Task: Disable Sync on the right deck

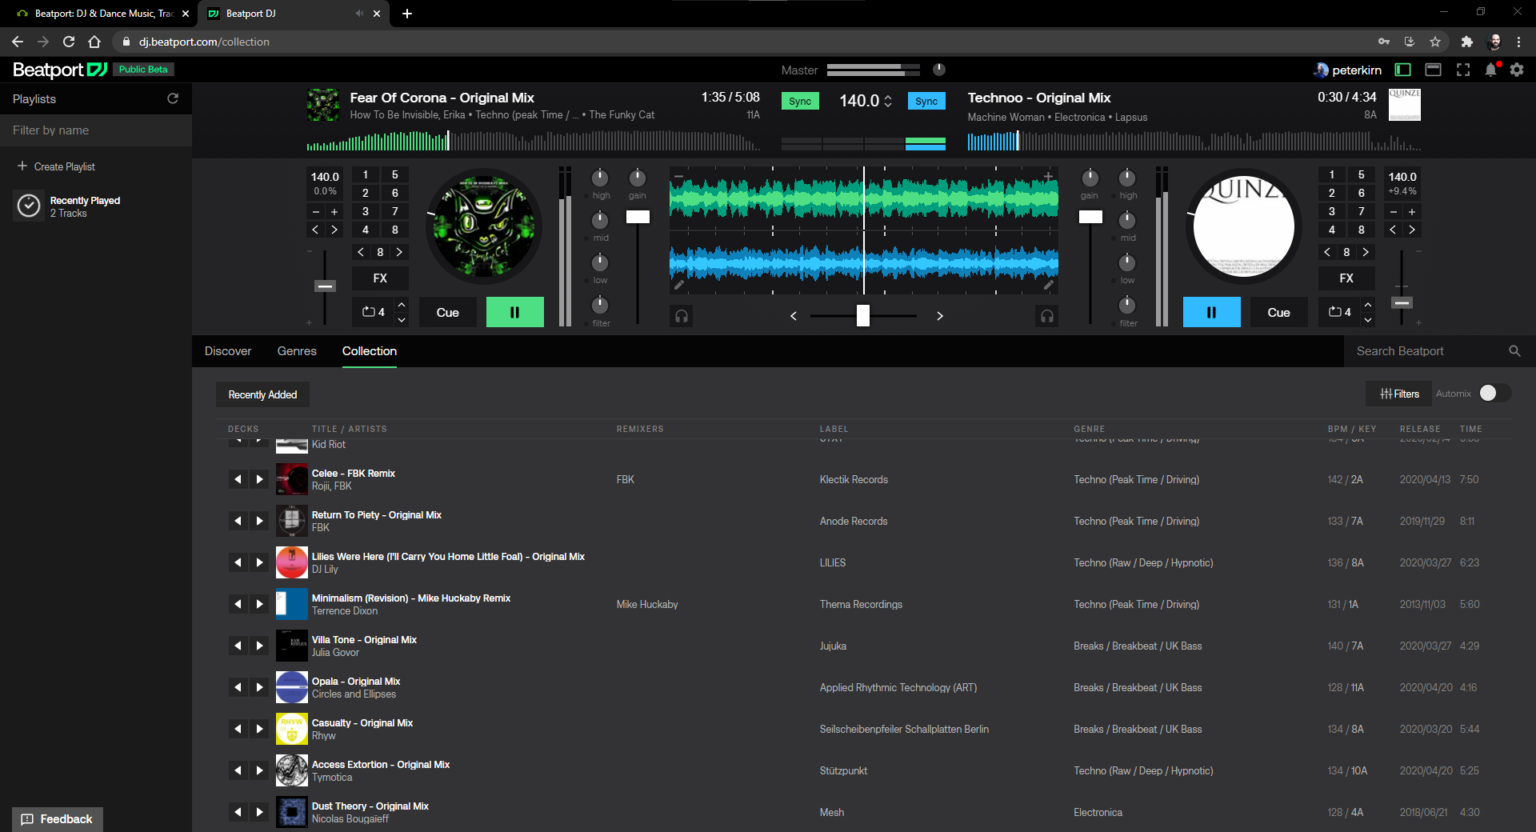Action: [926, 100]
